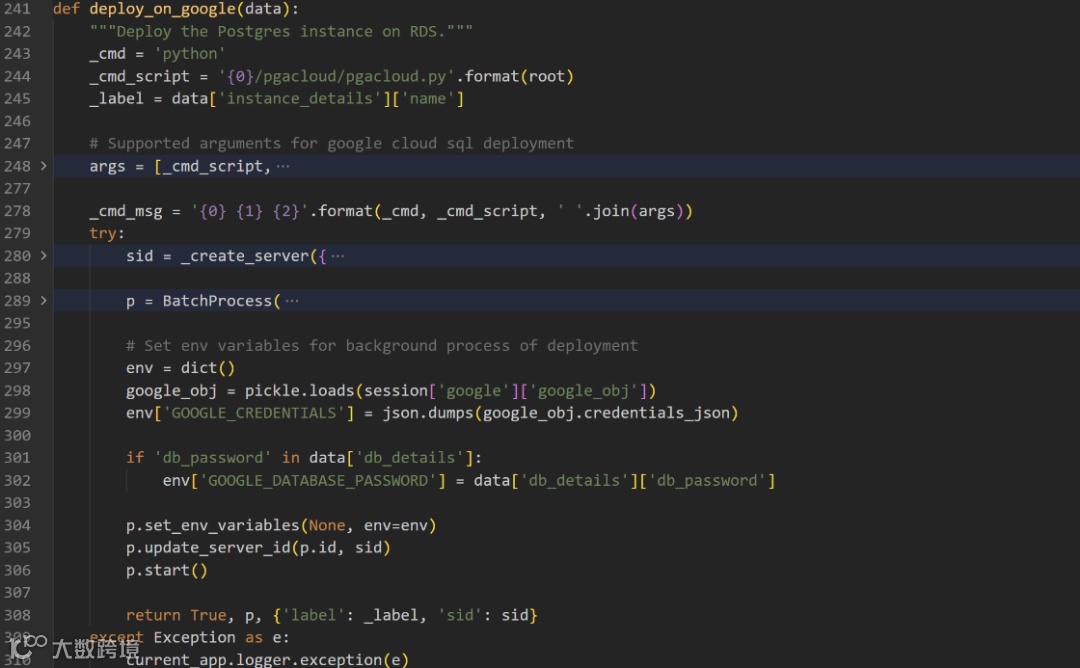Click line number 298 in the gutter
Screen dimensions: 1080x668
[17, 390]
